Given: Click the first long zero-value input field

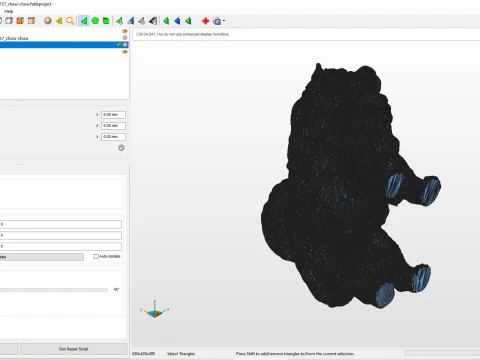Looking at the screenshot, I should pyautogui.click(x=61, y=224).
